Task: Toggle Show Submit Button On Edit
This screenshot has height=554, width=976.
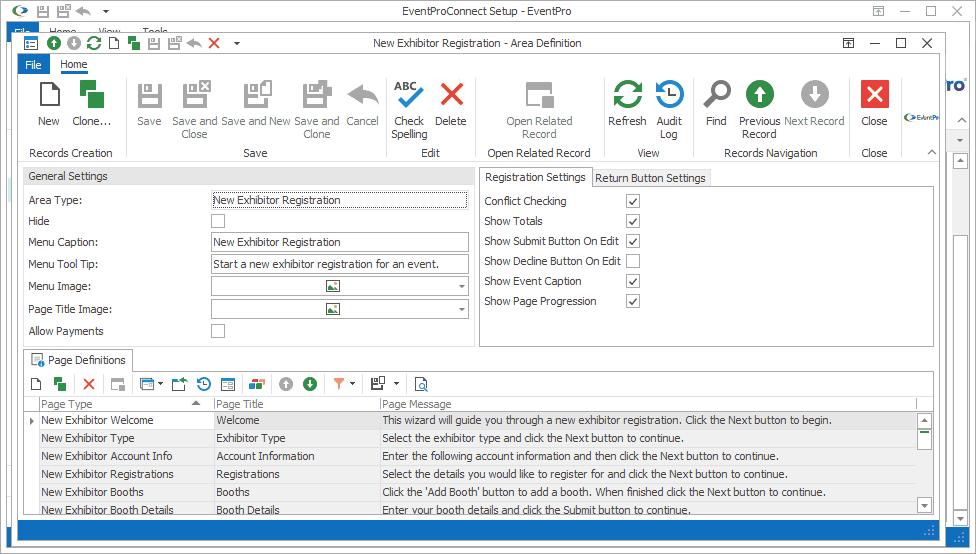Action: (633, 241)
